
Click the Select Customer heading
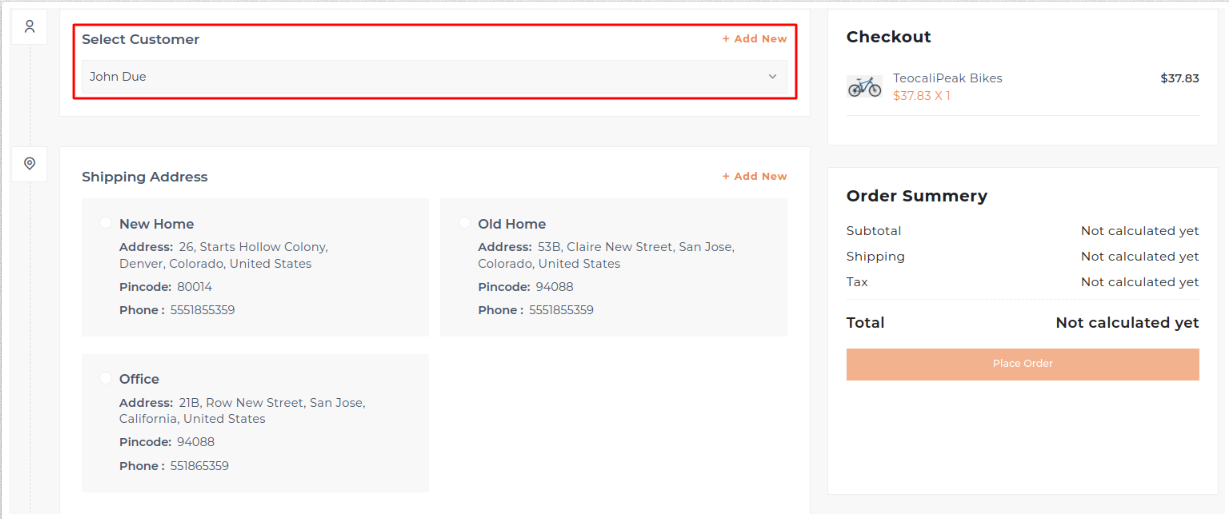(140, 39)
